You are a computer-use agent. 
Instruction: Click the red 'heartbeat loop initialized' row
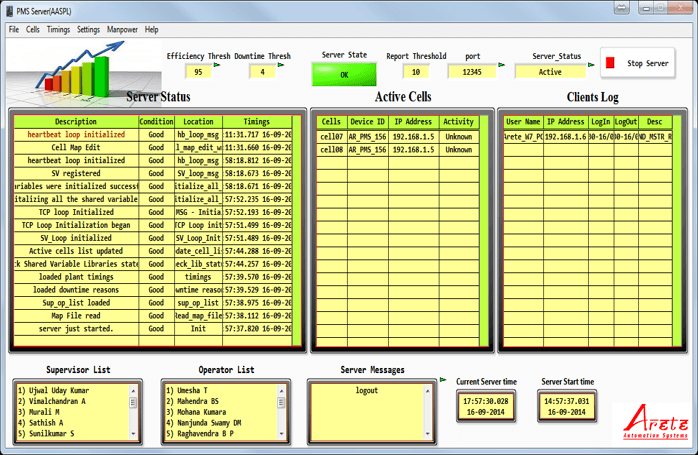pyautogui.click(x=153, y=134)
